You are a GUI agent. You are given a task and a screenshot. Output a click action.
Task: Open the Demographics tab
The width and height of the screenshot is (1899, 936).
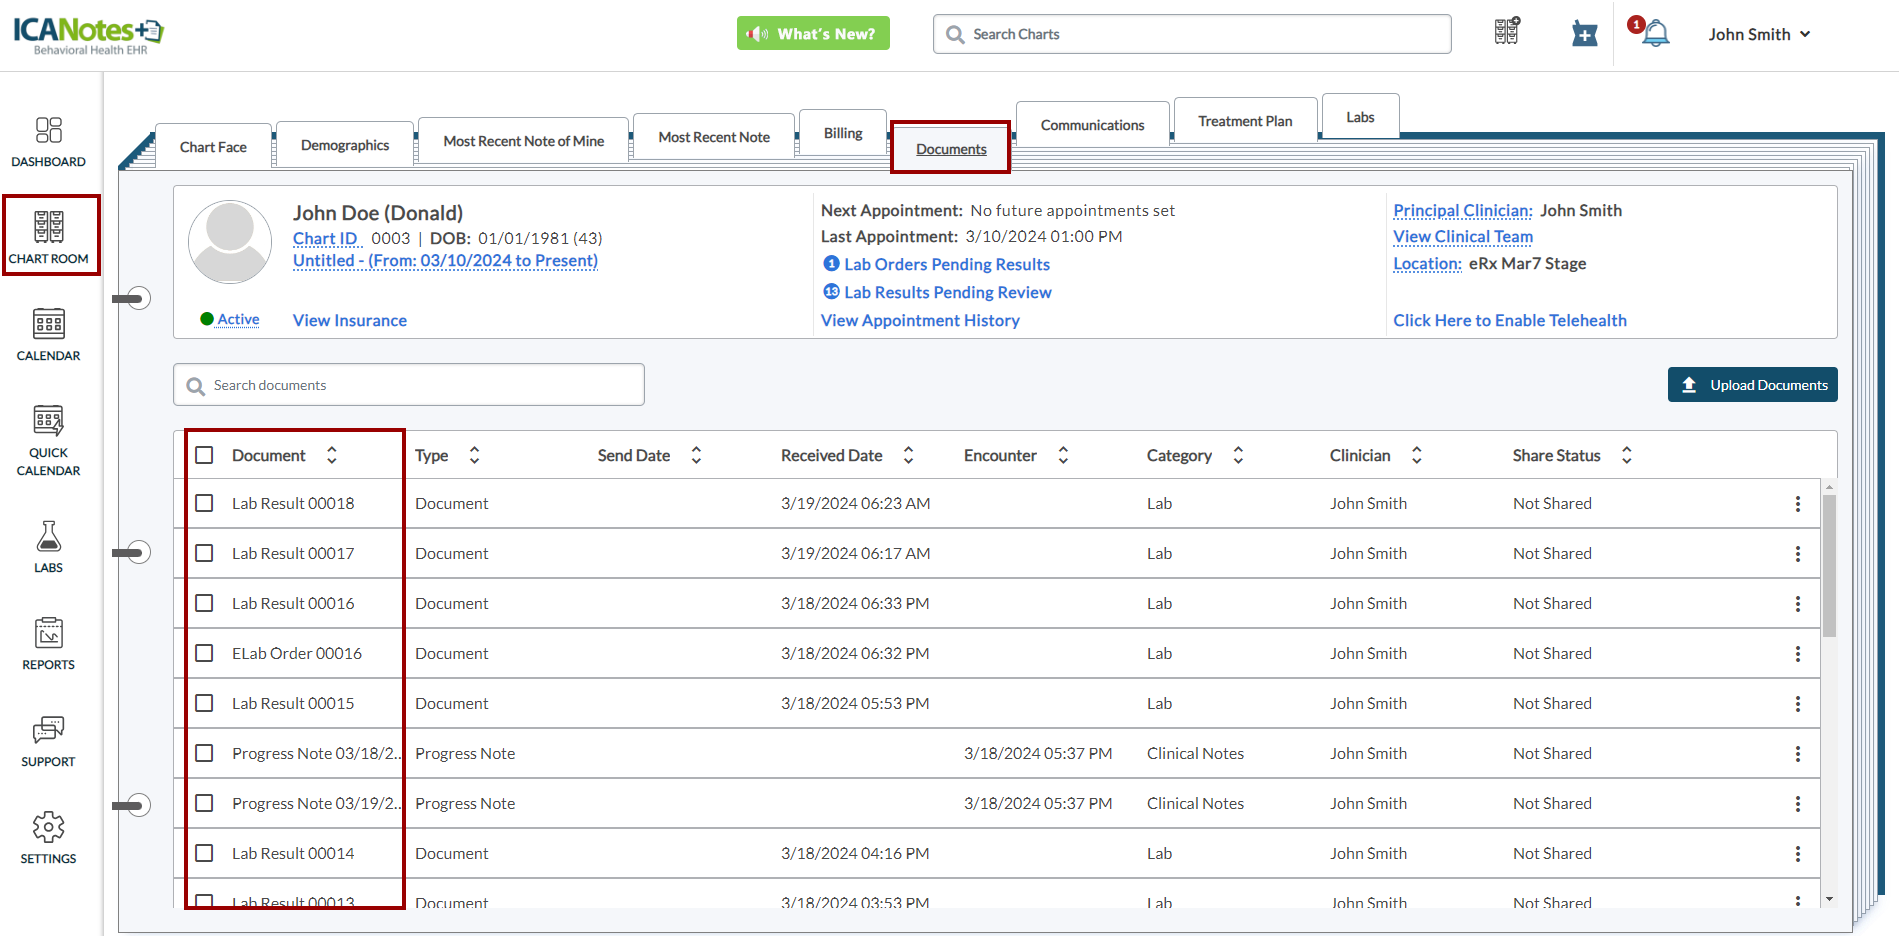tap(345, 145)
